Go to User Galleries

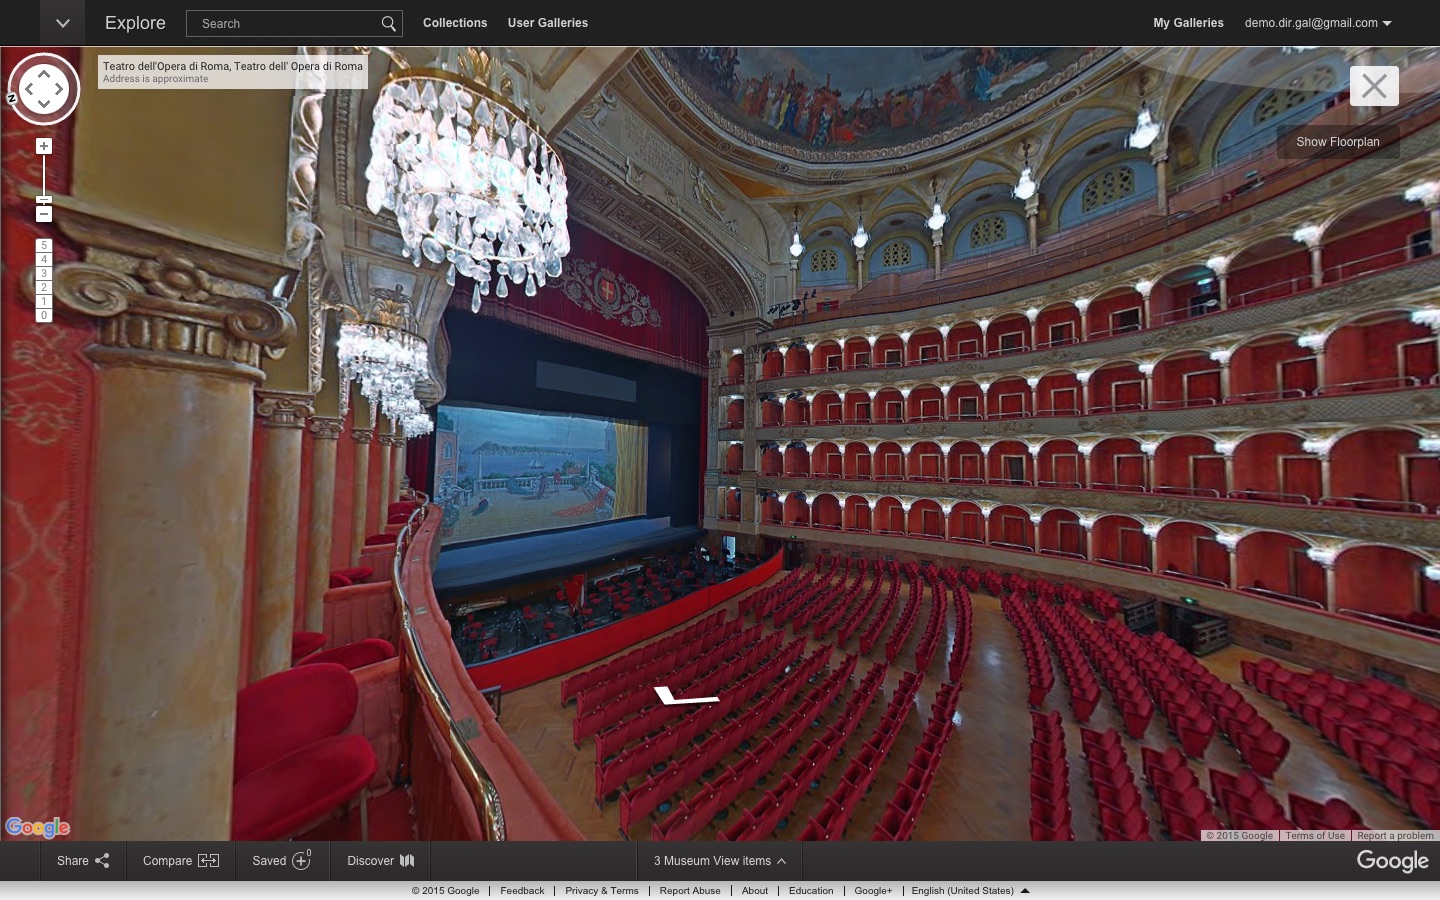(x=547, y=23)
